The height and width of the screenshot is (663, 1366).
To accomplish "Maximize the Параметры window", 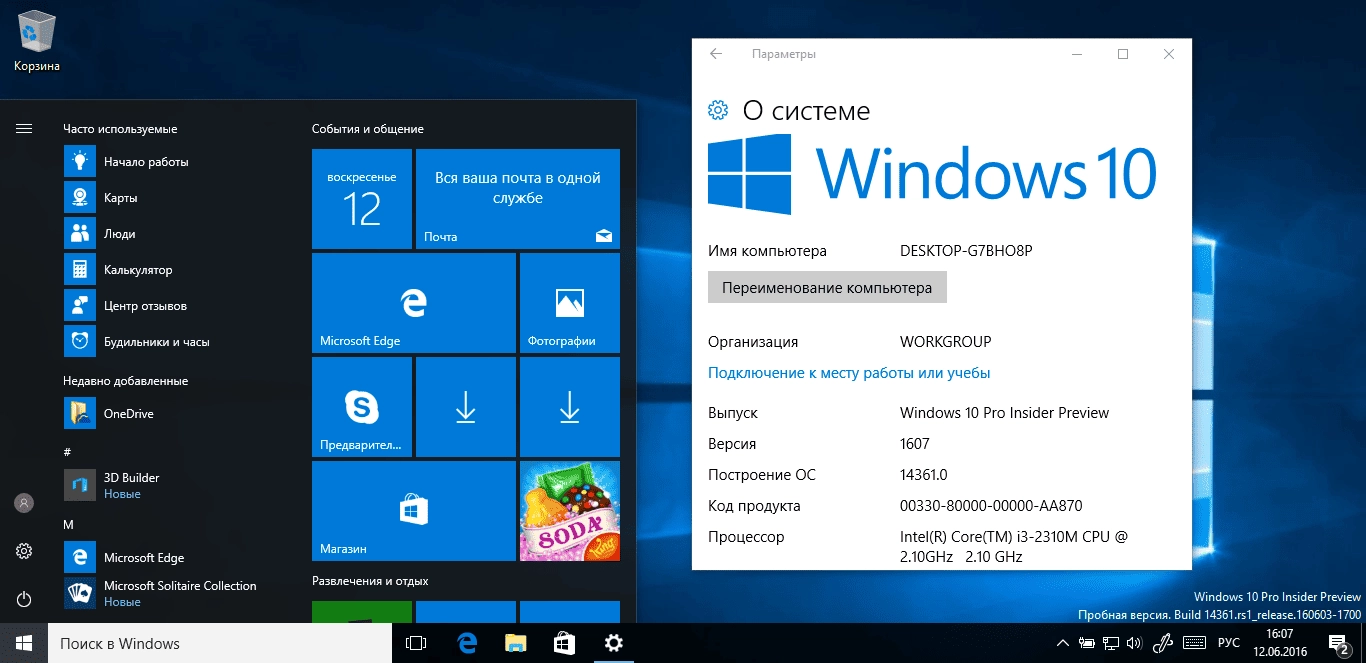I will tap(1123, 54).
